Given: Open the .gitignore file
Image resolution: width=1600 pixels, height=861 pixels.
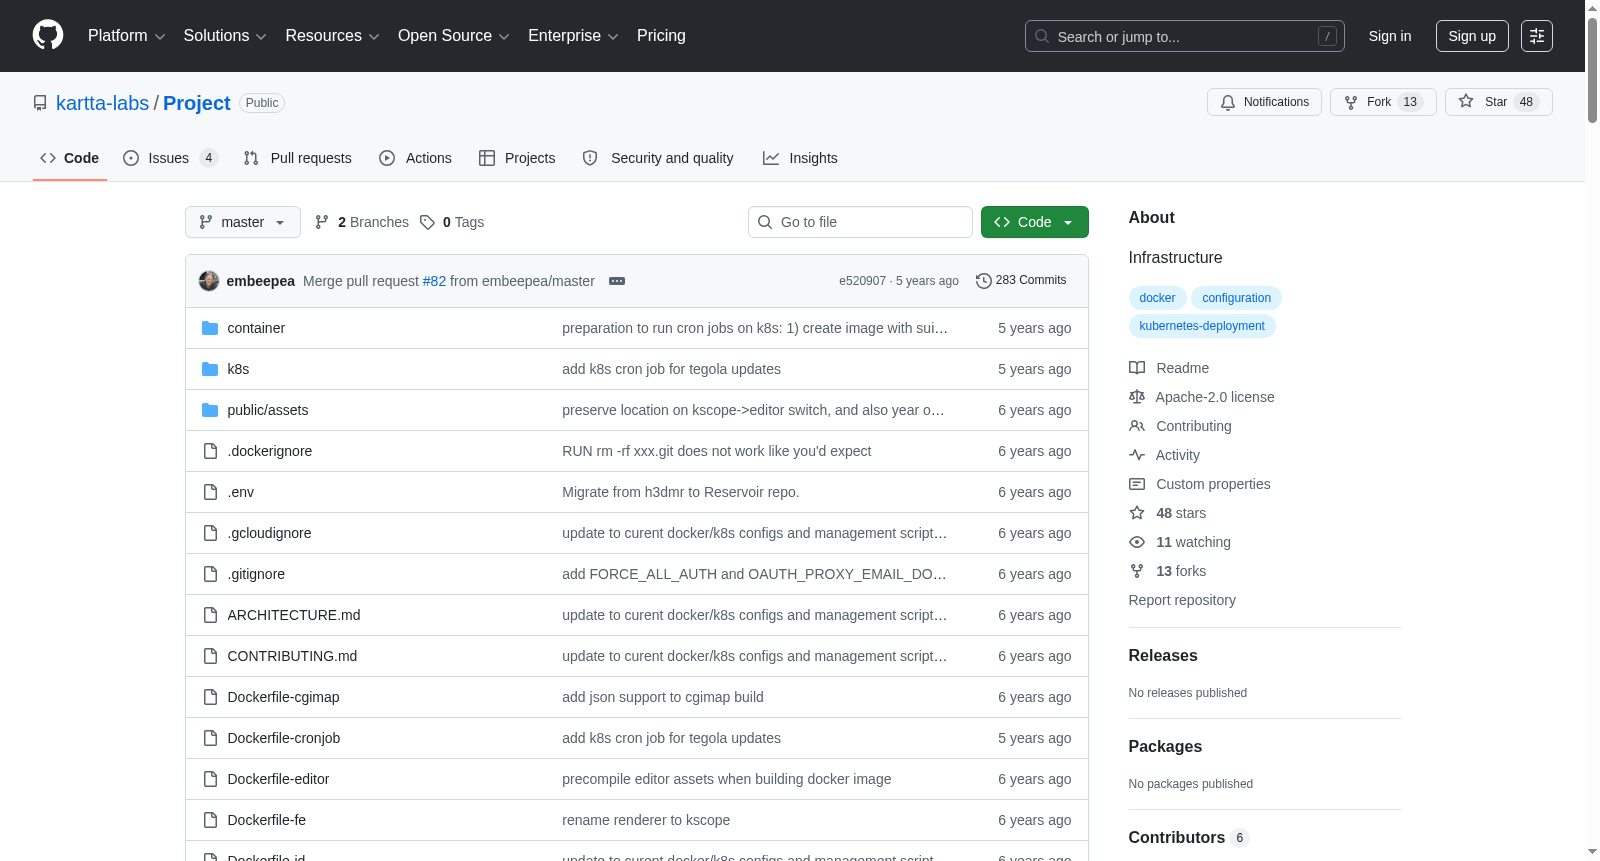Looking at the screenshot, I should pos(256,574).
